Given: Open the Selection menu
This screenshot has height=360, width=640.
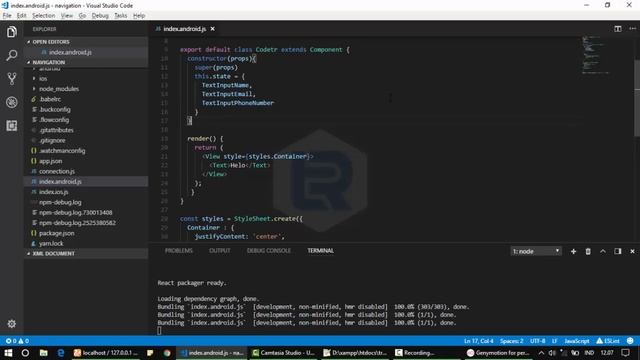Looking at the screenshot, I should point(44,16).
